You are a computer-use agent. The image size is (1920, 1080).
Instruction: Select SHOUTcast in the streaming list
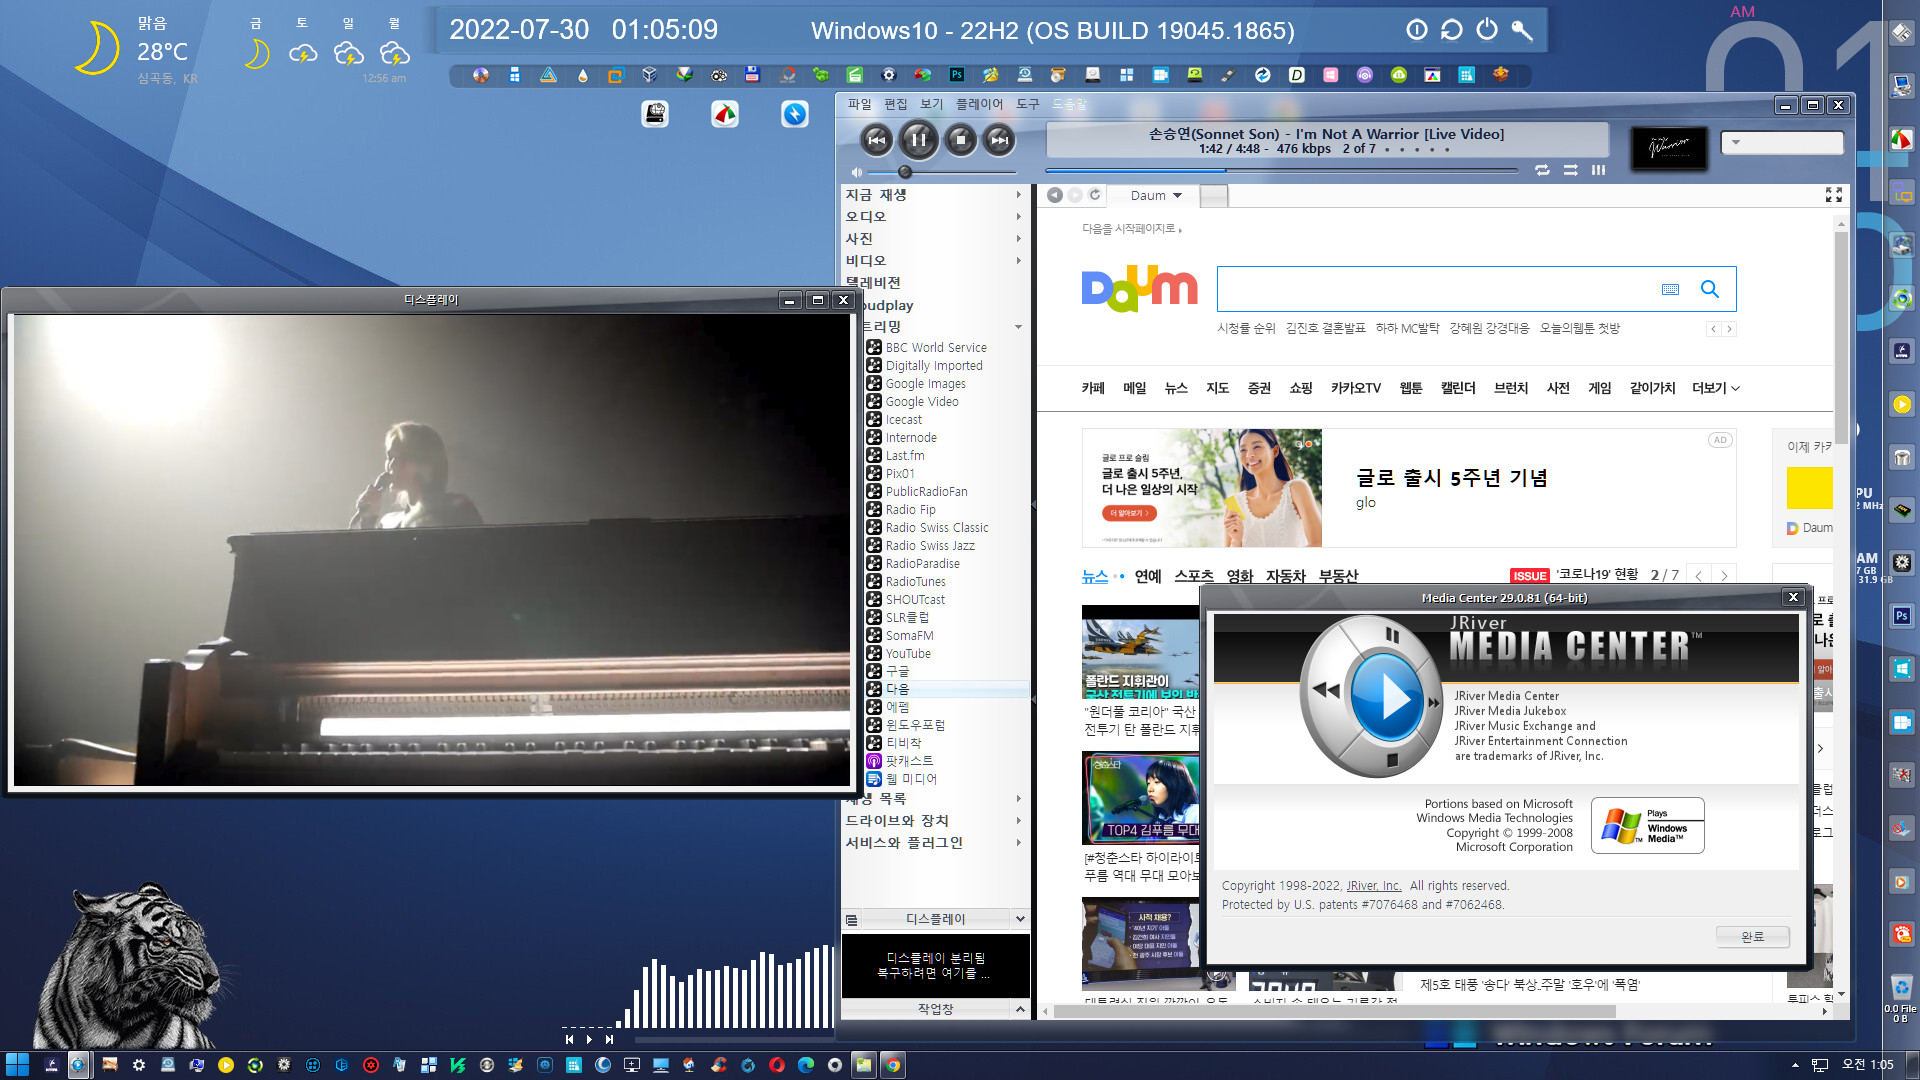[915, 600]
